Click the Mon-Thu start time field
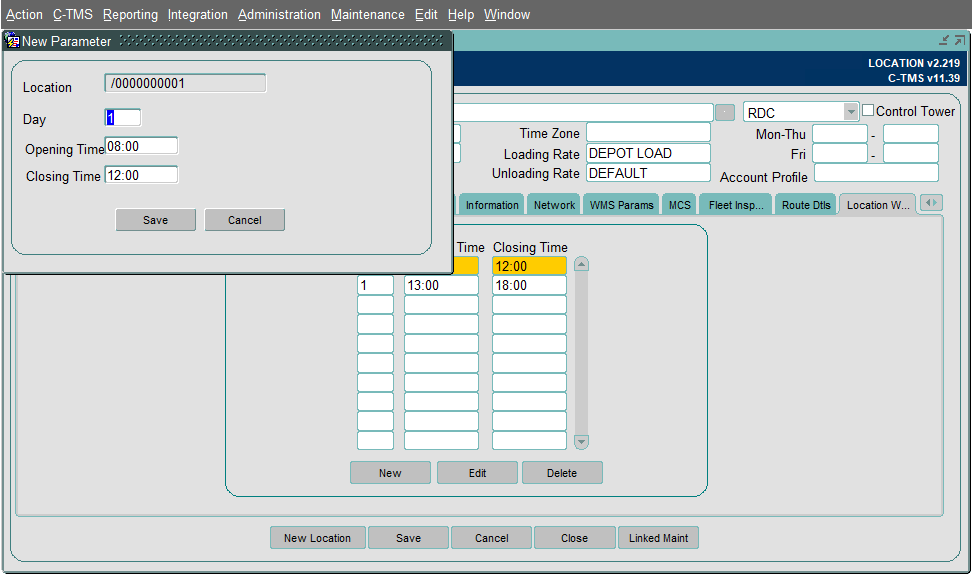This screenshot has height=576, width=972. tap(840, 133)
